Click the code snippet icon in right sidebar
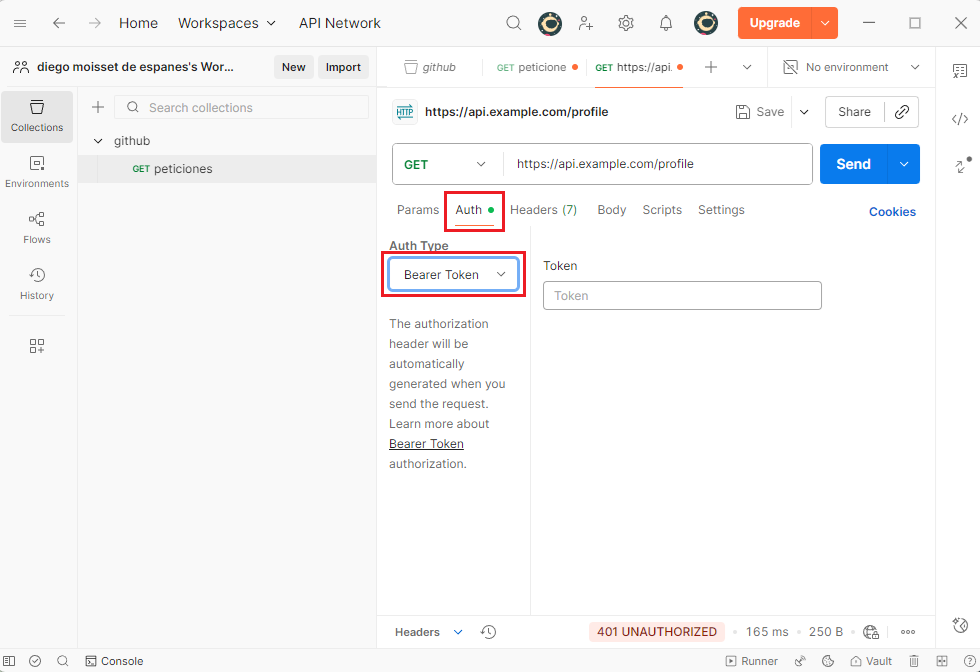This screenshot has width=980, height=672. (959, 119)
